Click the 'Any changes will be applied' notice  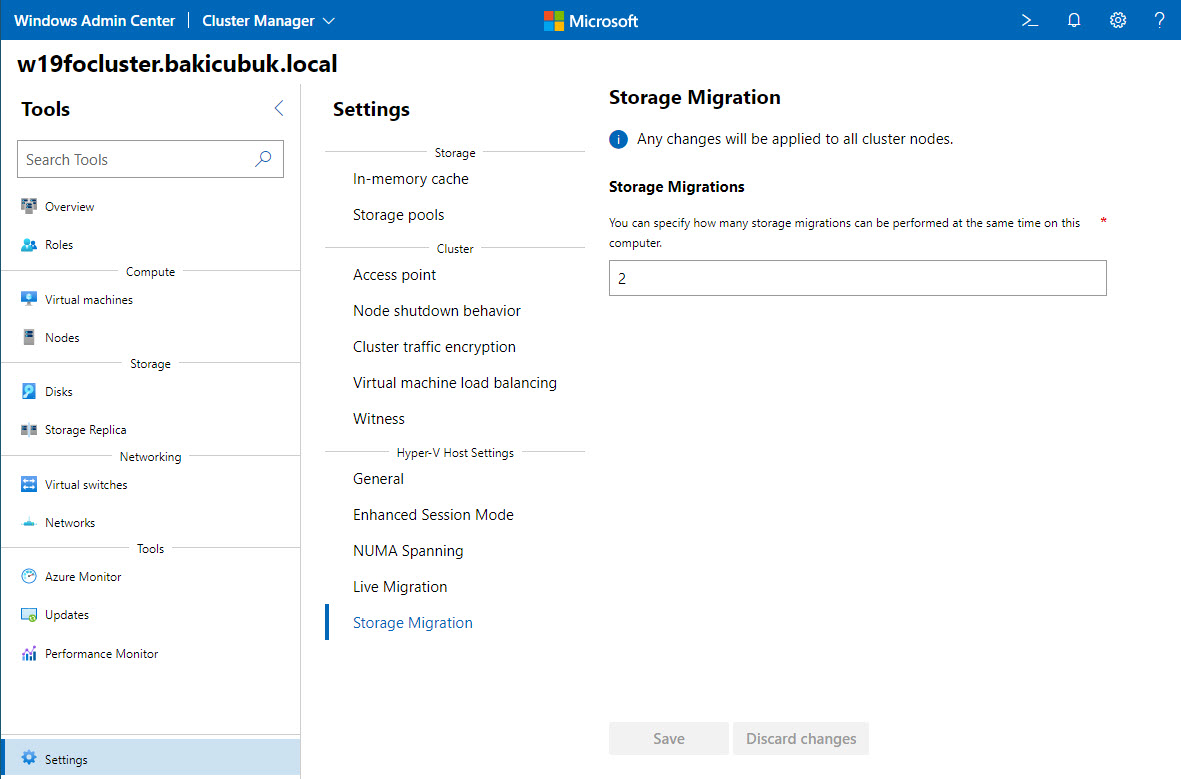point(795,139)
